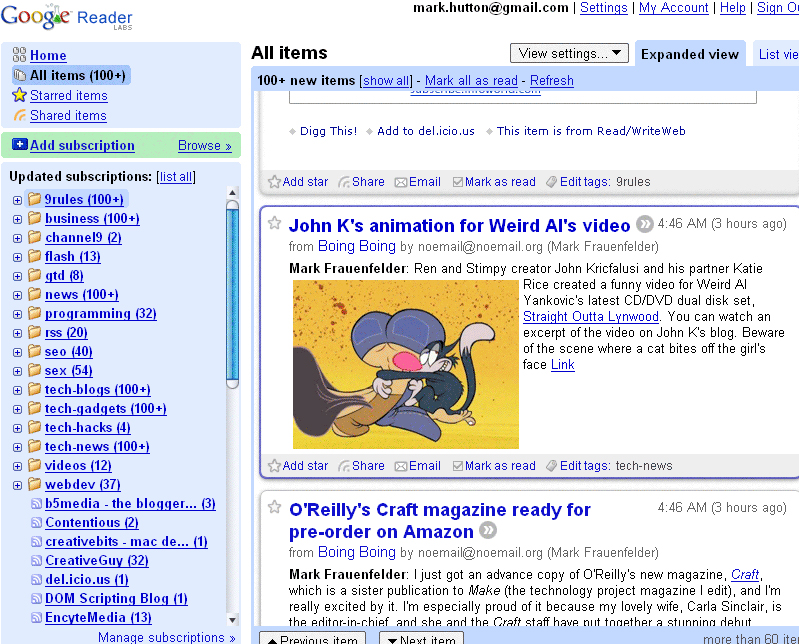Click the Google Reader Labs logo
The image size is (799, 644).
(67, 17)
